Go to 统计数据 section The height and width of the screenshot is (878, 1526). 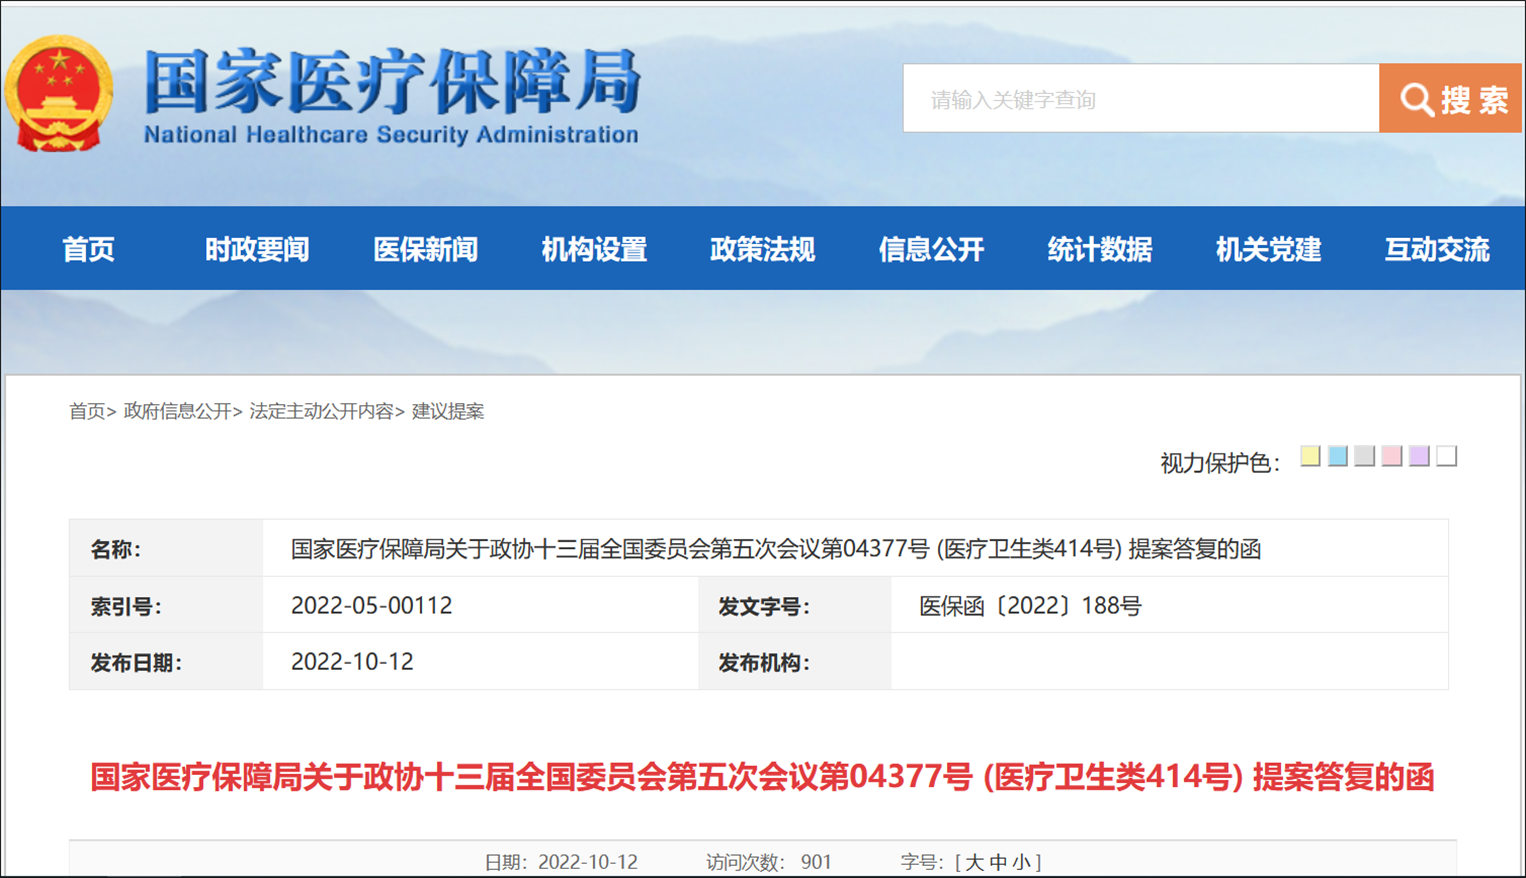click(x=1100, y=249)
